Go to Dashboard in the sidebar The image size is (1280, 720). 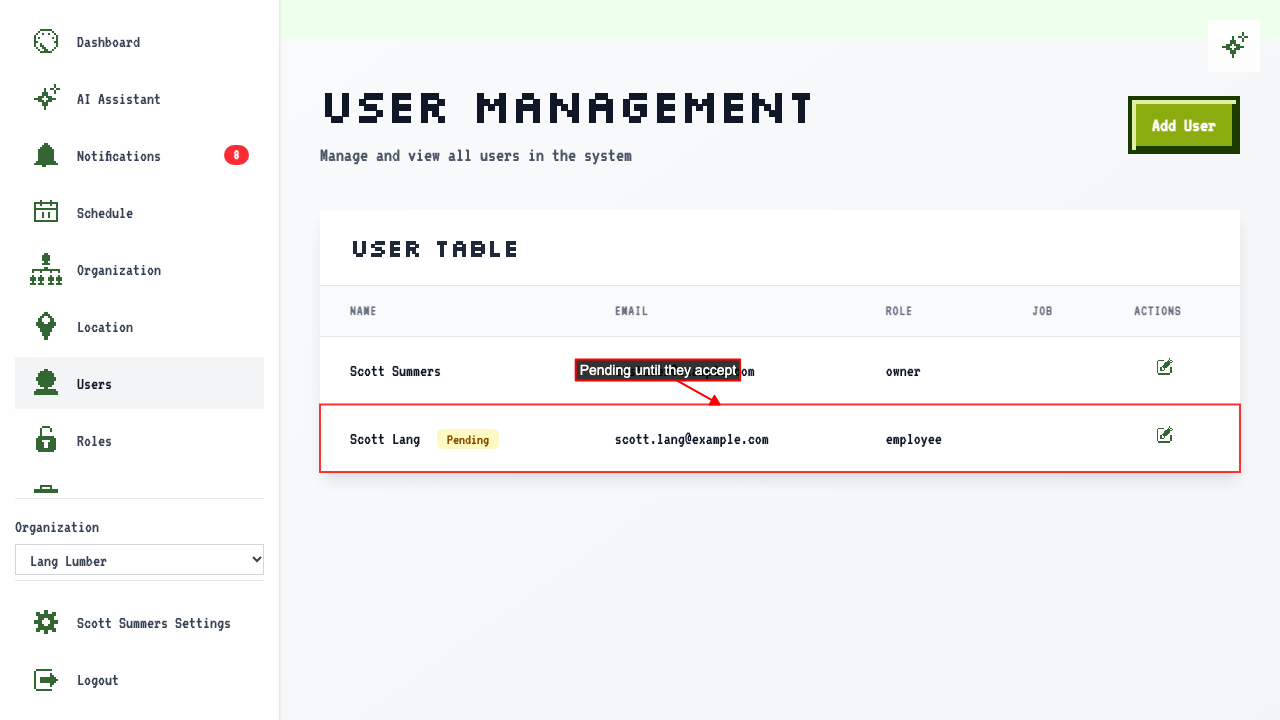pos(139,42)
